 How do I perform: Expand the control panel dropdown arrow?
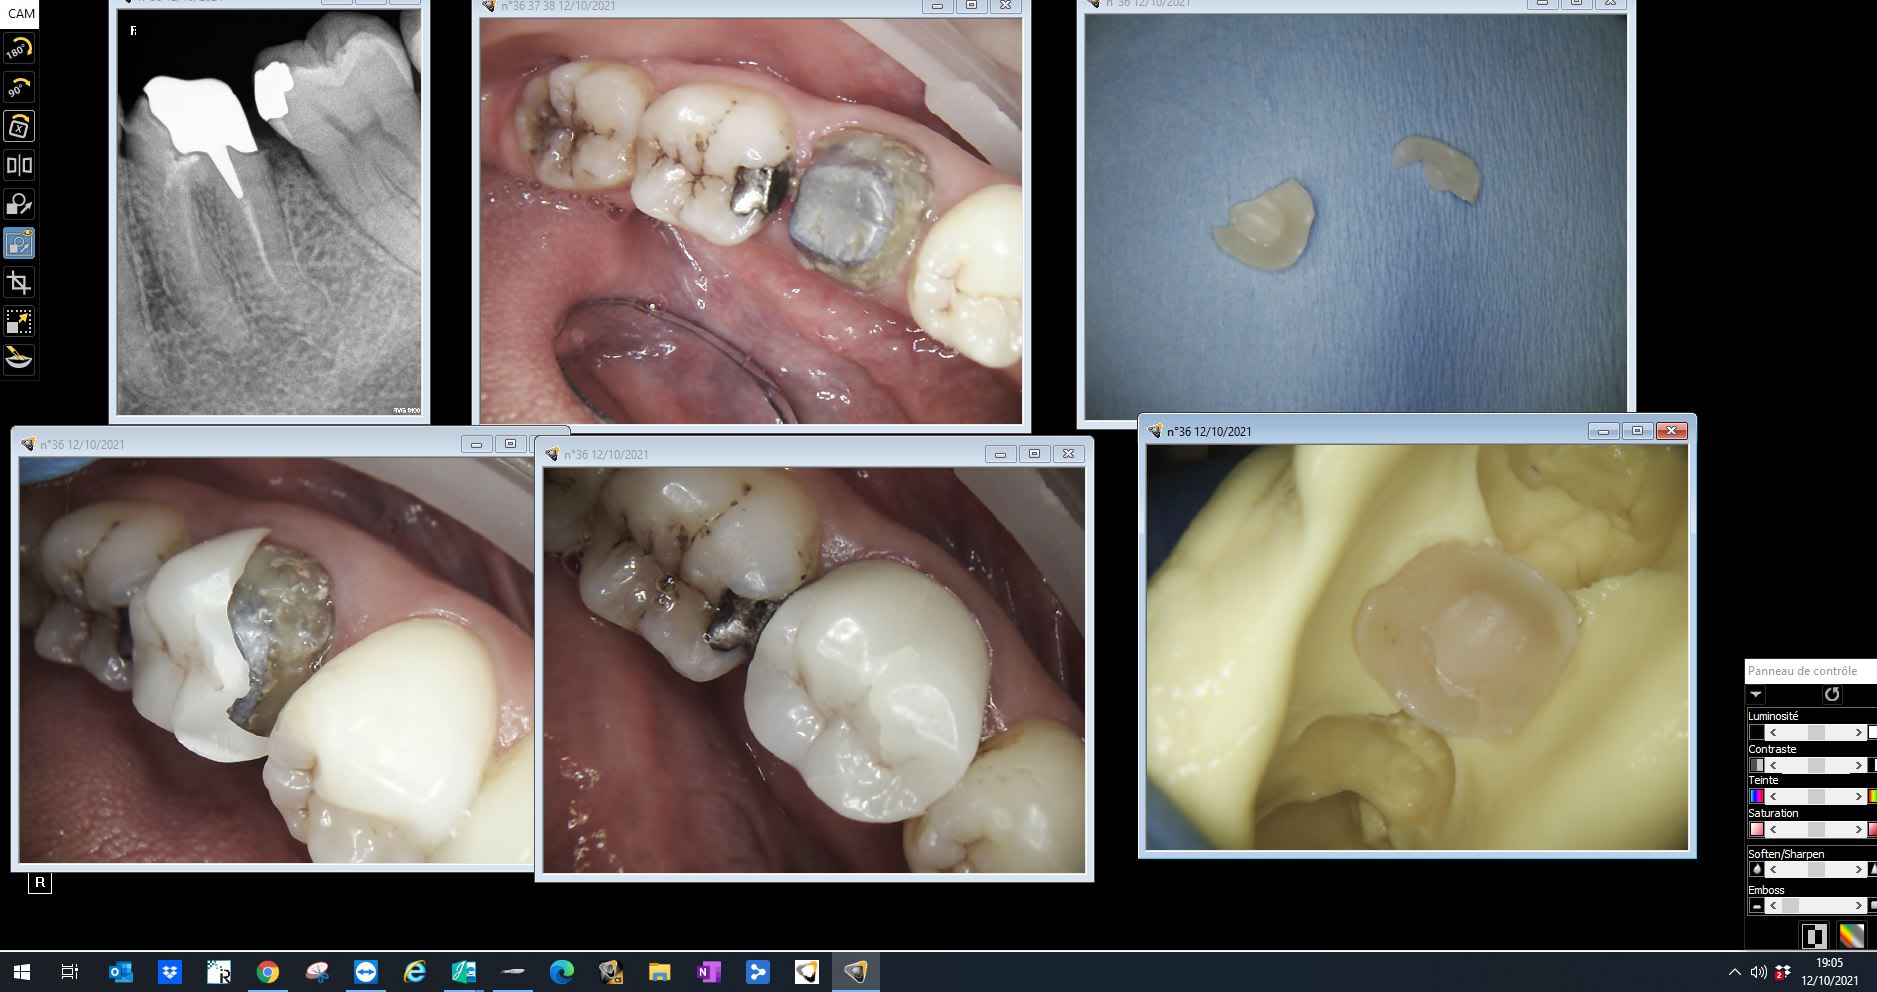tap(1756, 694)
